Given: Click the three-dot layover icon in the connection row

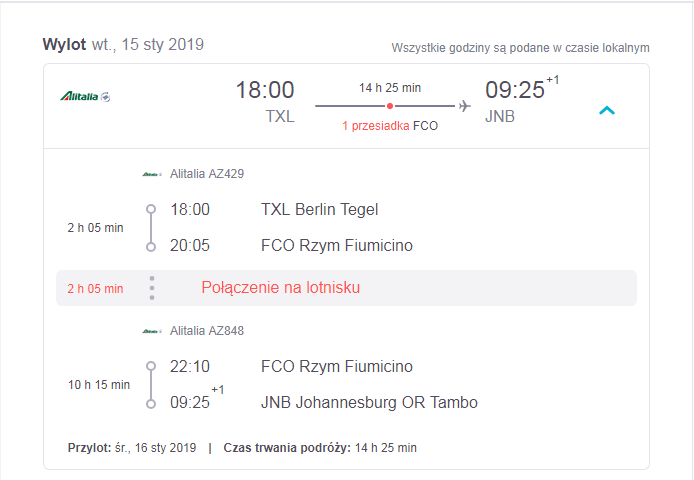Looking at the screenshot, I should (152, 288).
